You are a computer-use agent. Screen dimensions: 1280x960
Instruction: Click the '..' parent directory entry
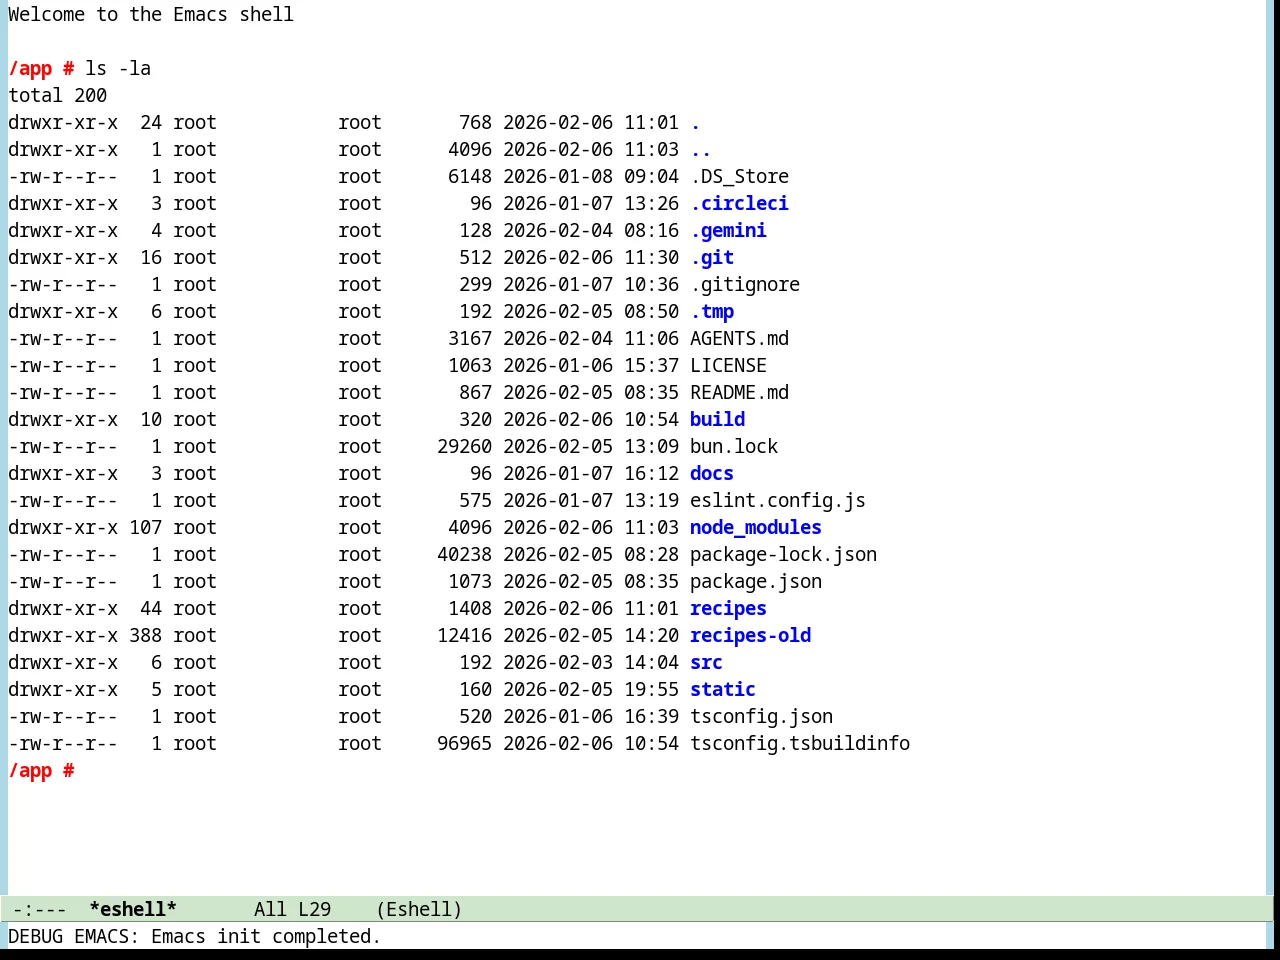pyautogui.click(x=701, y=149)
